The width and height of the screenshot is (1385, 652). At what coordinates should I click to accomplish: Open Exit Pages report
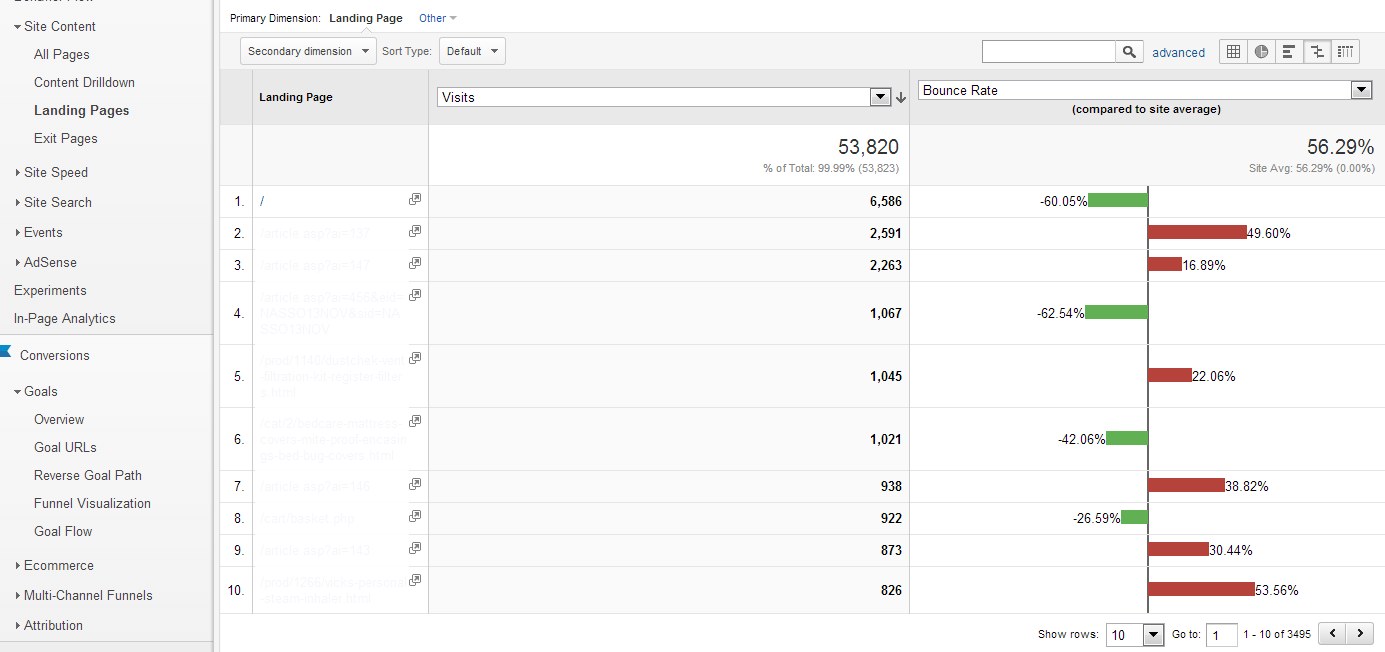pyautogui.click(x=66, y=138)
